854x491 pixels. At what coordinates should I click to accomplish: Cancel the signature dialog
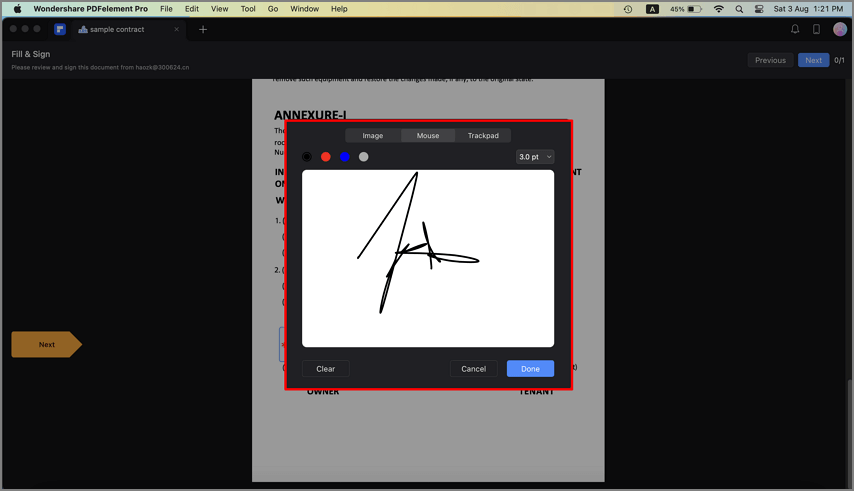[x=473, y=369]
